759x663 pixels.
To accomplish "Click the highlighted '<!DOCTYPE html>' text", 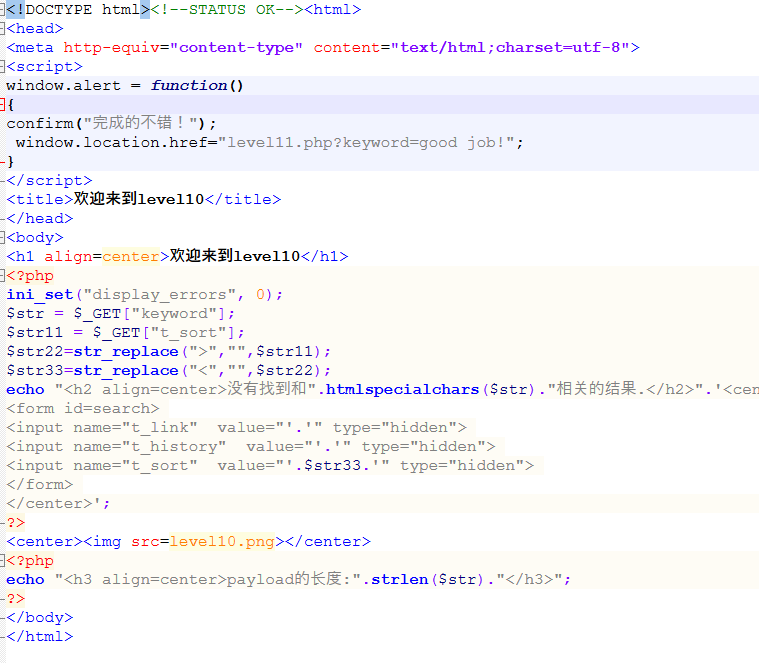I will [78, 10].
